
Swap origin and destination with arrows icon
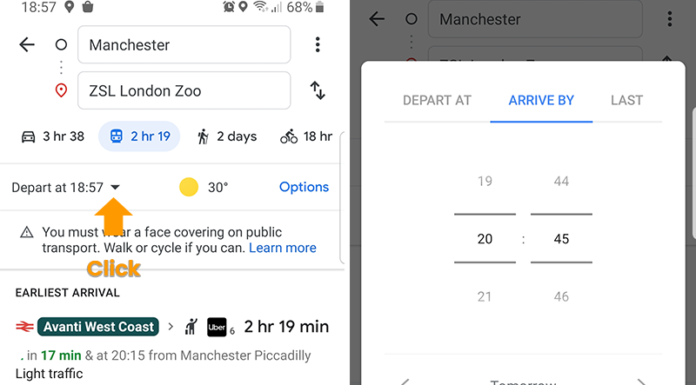coord(317,91)
